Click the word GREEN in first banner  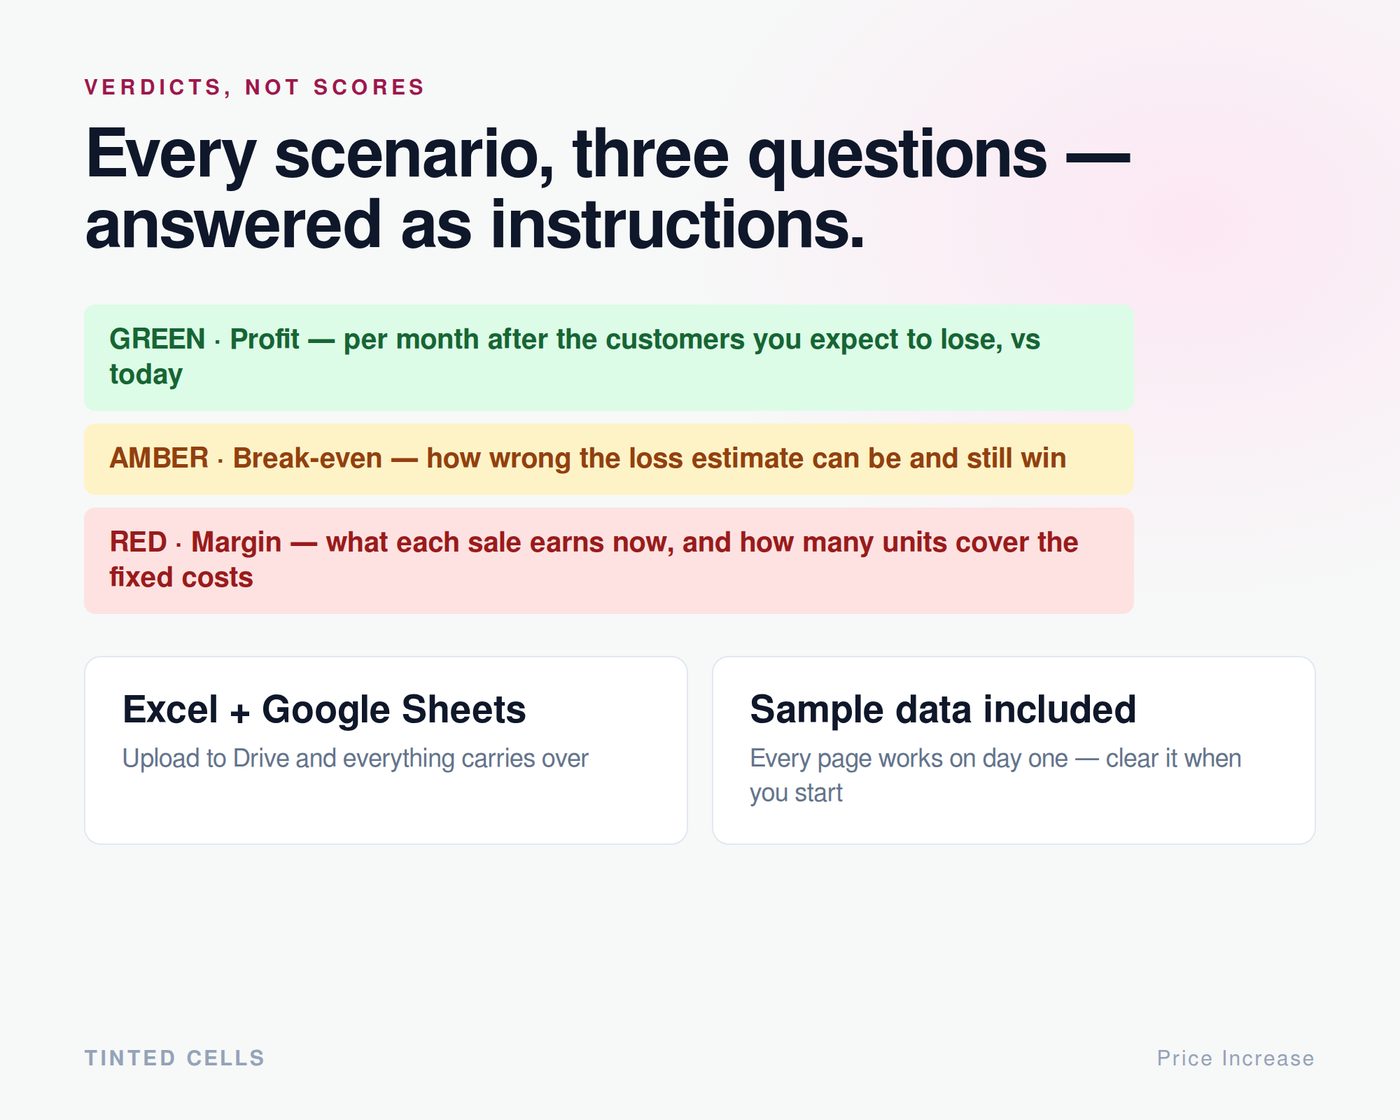point(157,339)
